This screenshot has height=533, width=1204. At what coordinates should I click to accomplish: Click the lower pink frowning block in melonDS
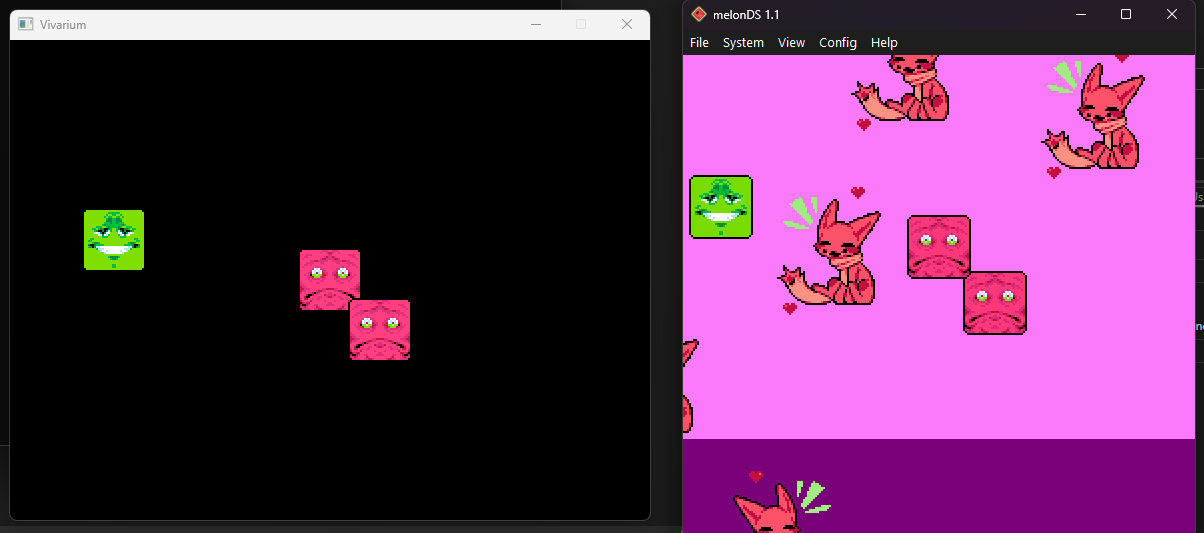click(995, 302)
